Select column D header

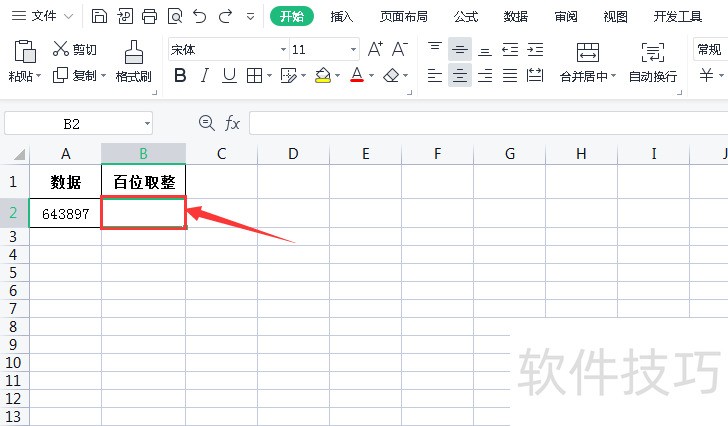coord(293,154)
